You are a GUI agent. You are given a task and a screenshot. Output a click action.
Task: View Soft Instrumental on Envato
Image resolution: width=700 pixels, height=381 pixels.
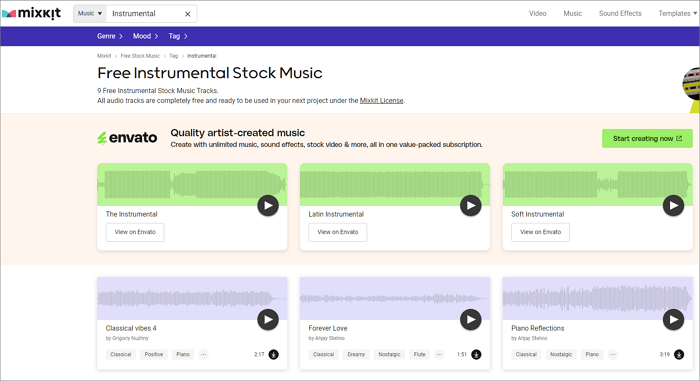click(x=540, y=232)
